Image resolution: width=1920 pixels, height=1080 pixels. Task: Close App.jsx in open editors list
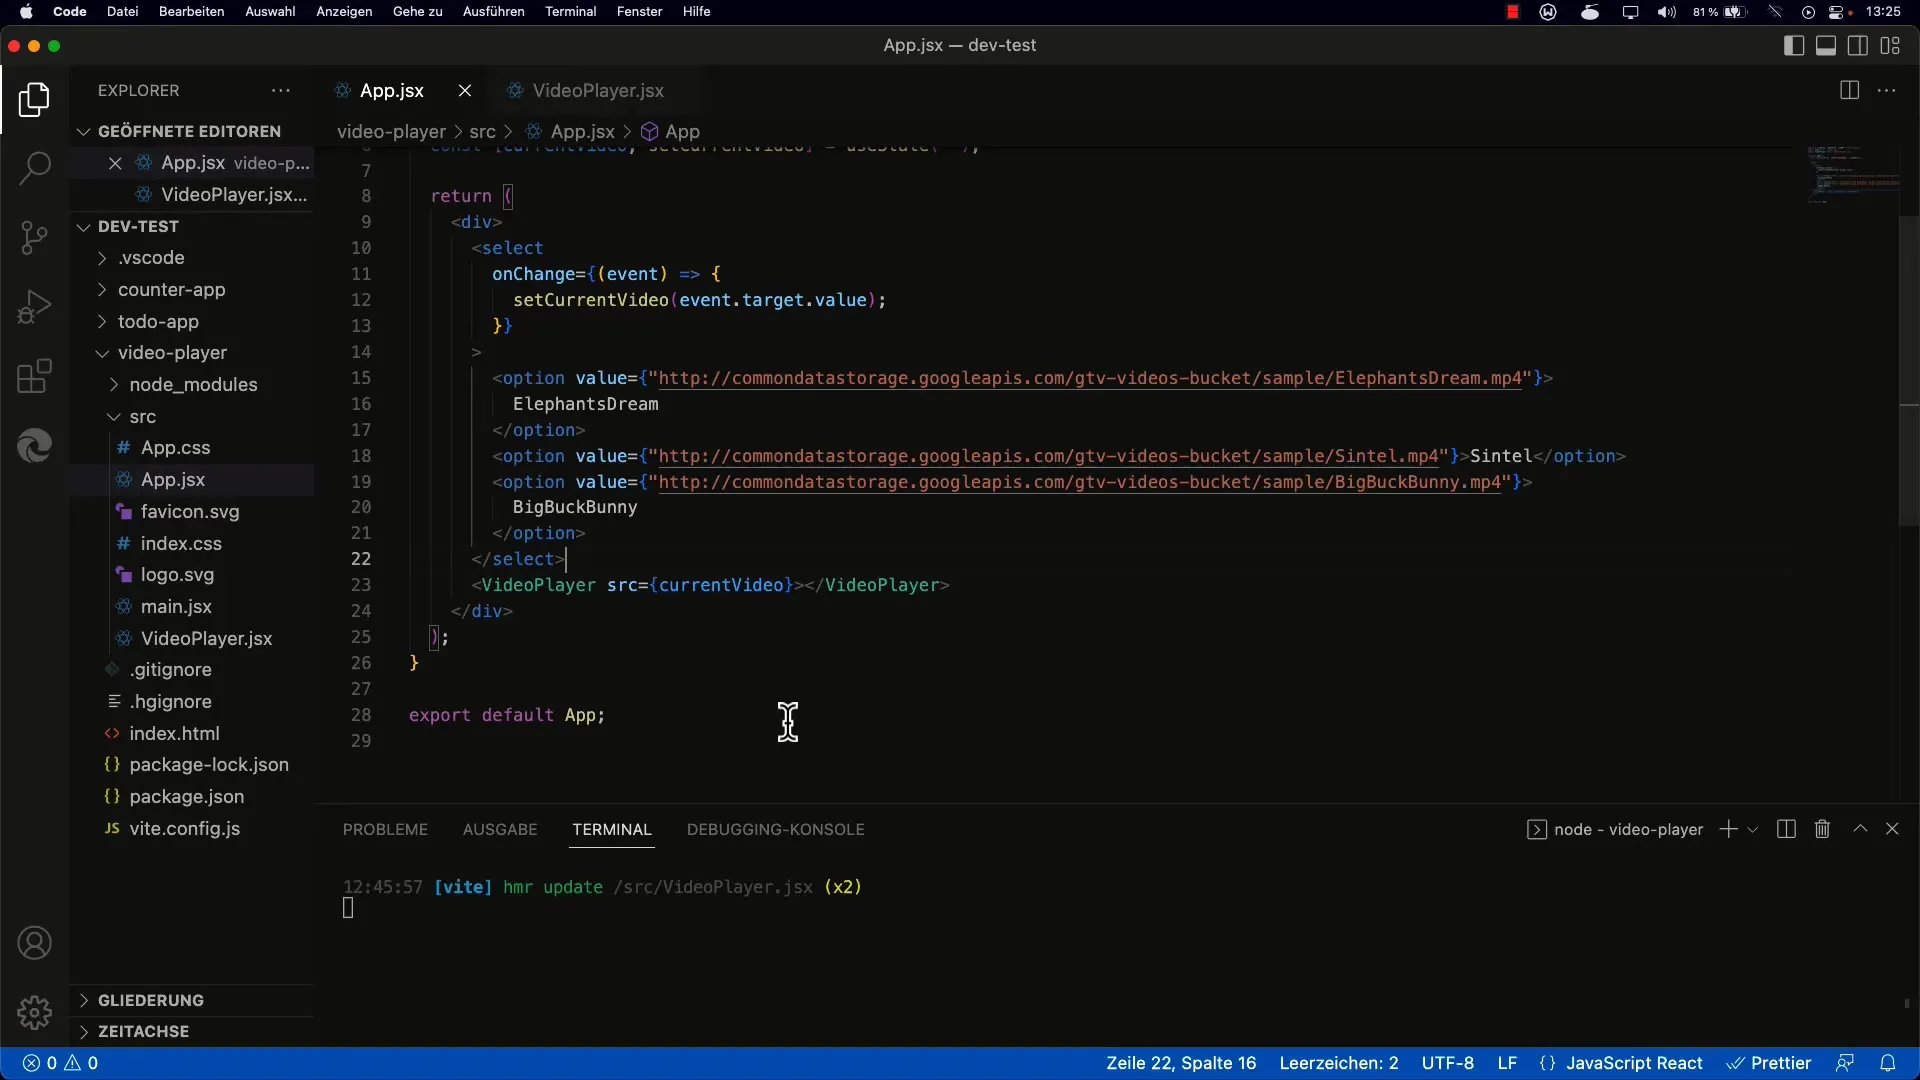coord(115,163)
